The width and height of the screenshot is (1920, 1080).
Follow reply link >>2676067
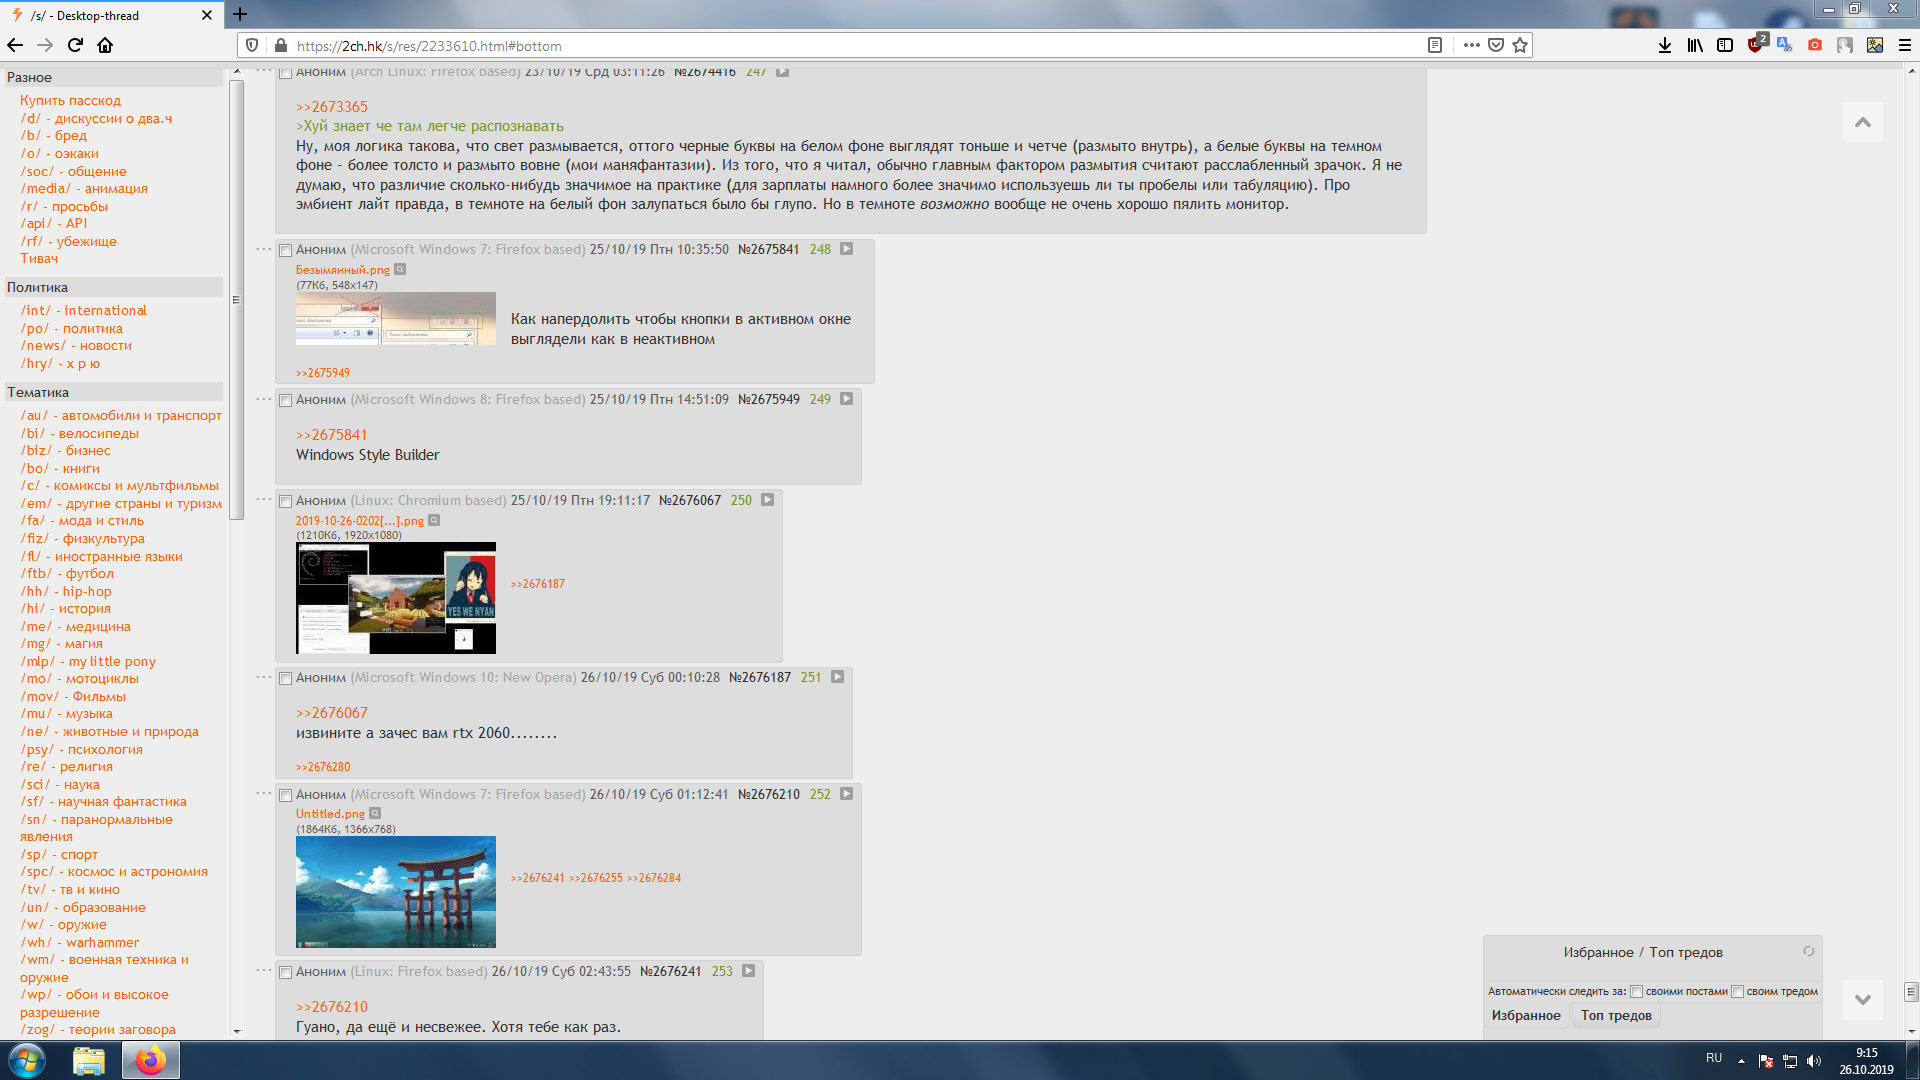tap(332, 713)
